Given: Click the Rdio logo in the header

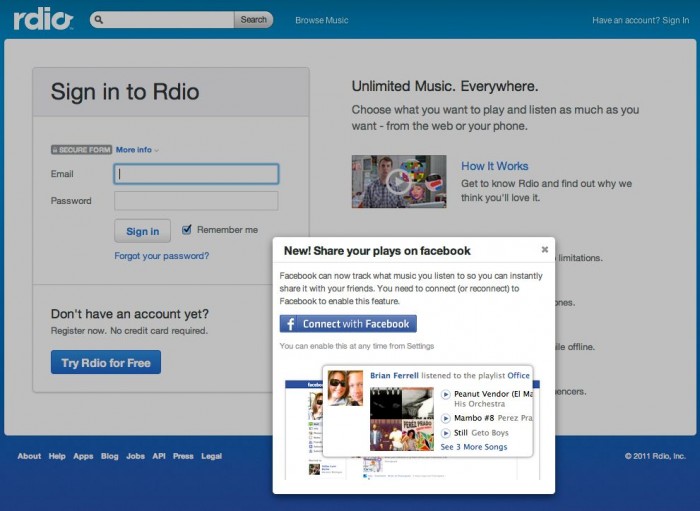Looking at the screenshot, I should tap(43, 20).
